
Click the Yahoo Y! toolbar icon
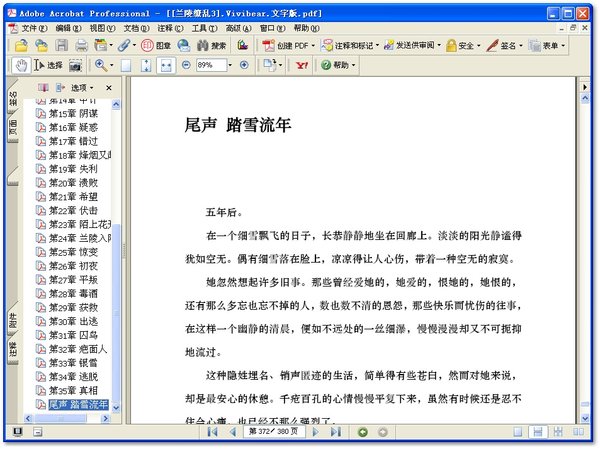[x=302, y=65]
